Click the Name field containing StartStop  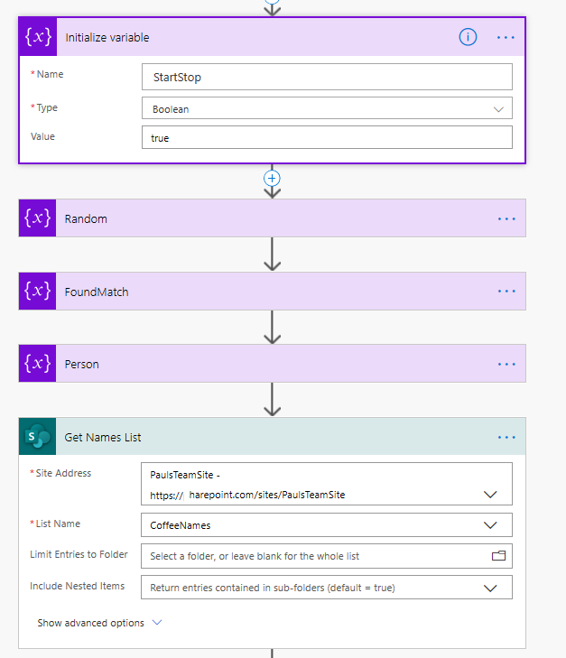(327, 77)
